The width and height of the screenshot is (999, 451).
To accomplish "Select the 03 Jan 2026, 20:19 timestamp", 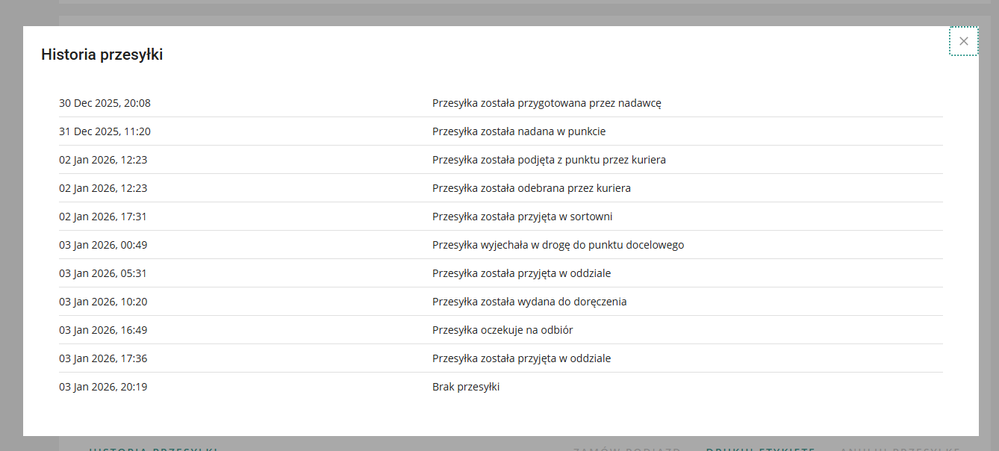I will [105, 386].
